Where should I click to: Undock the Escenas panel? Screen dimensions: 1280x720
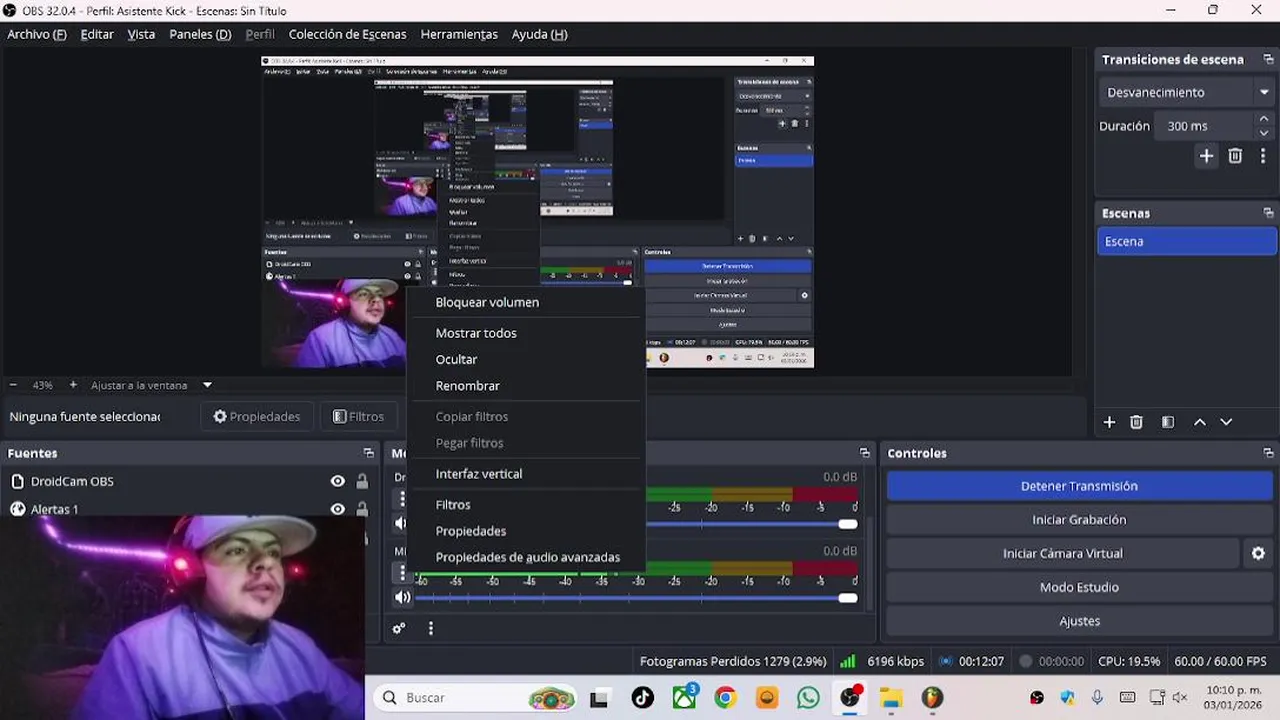tap(1268, 213)
